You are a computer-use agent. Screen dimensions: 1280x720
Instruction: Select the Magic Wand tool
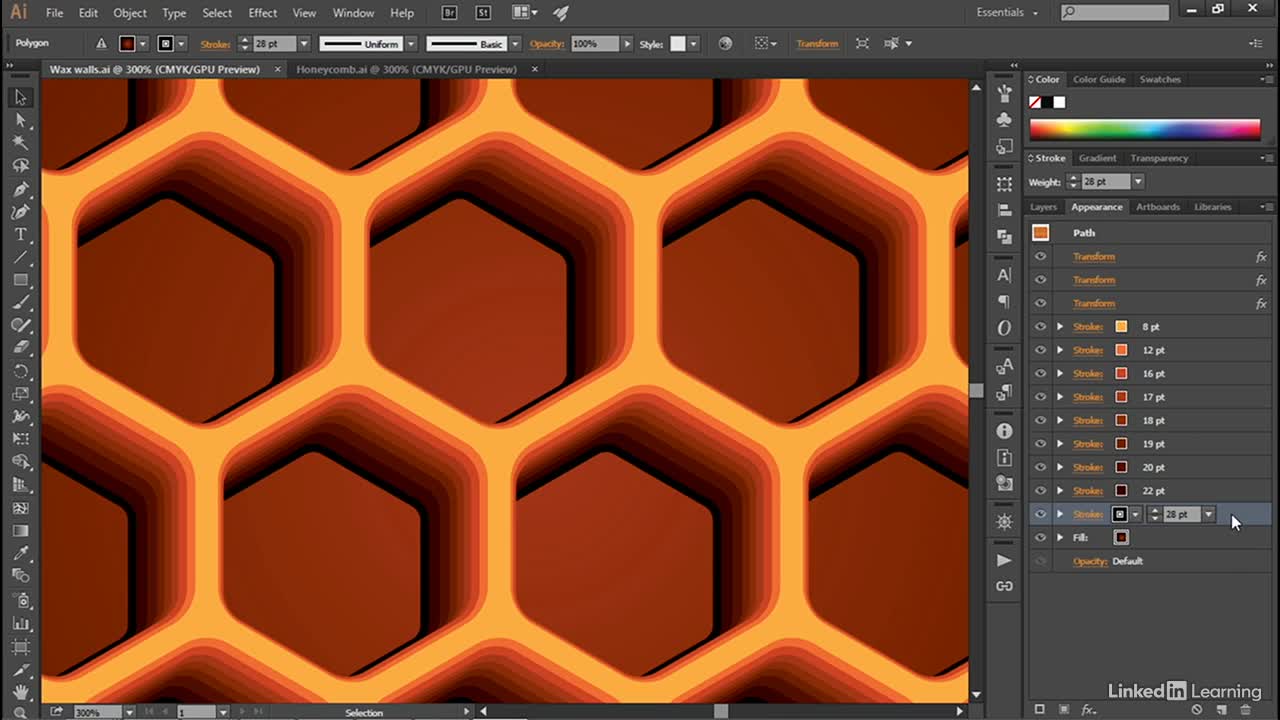click(x=20, y=143)
